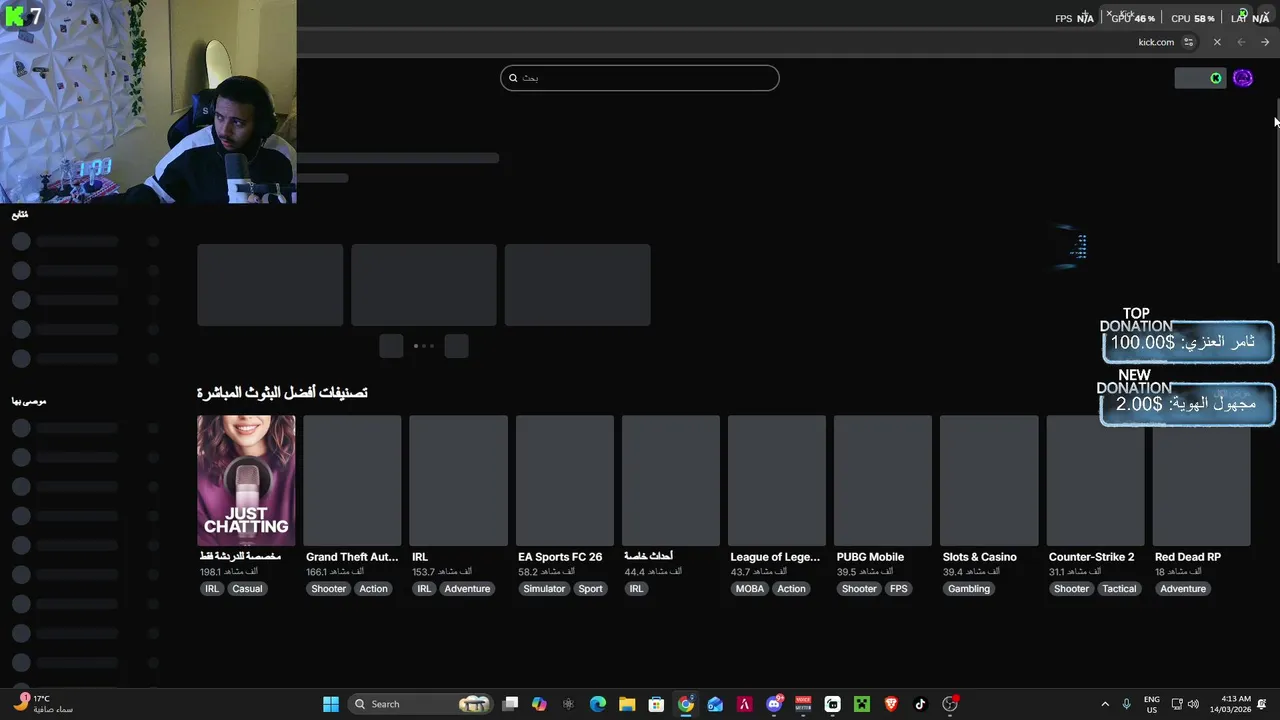Click the Kick search field
The image size is (1280, 720).
pos(640,78)
